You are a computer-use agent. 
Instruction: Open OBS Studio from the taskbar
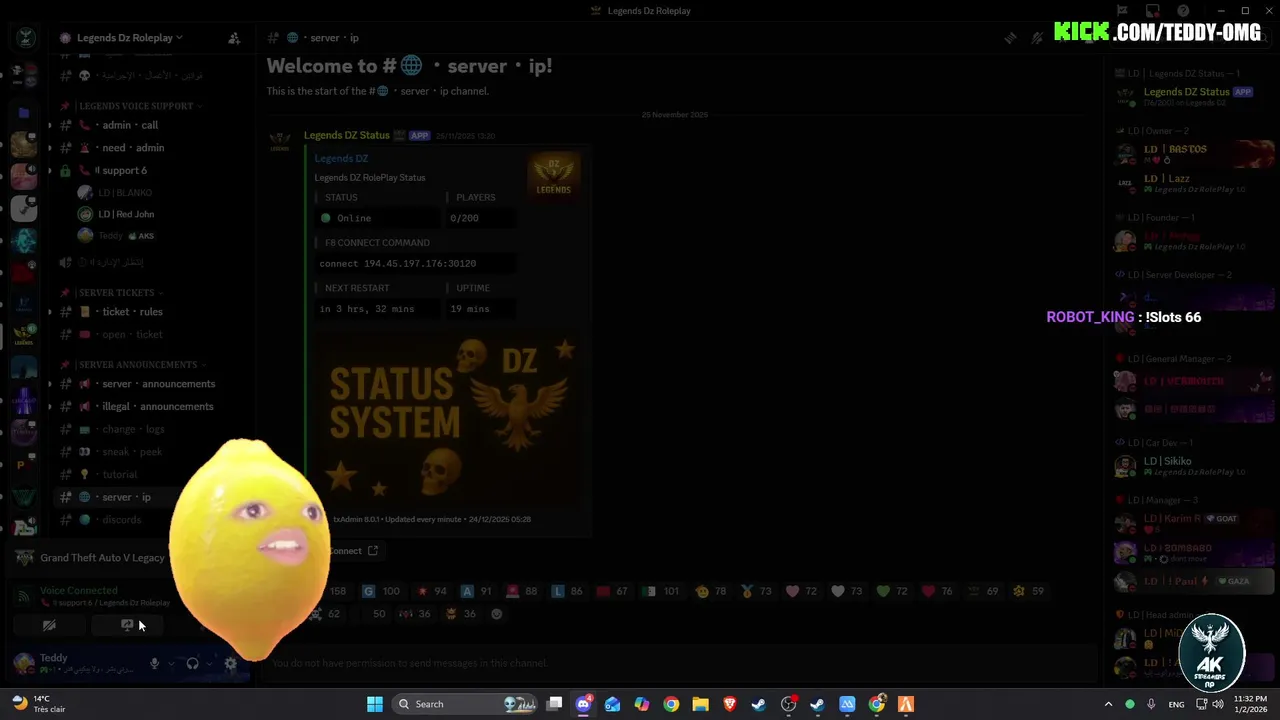(788, 704)
